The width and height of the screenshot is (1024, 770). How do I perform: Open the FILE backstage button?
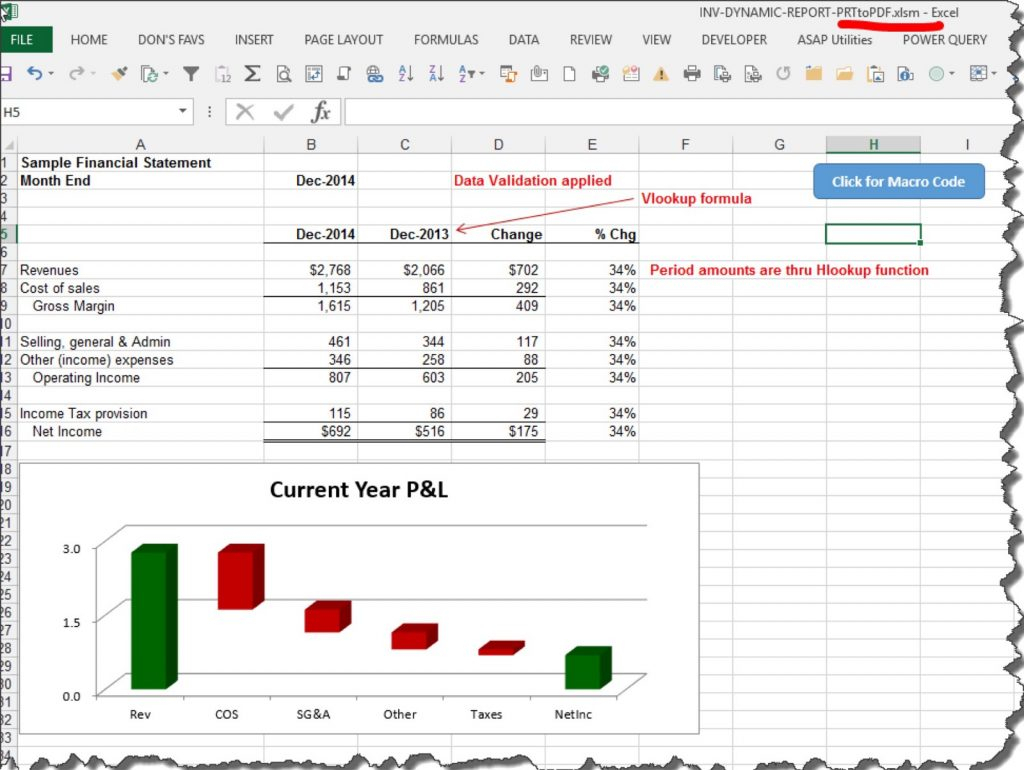pos(22,40)
